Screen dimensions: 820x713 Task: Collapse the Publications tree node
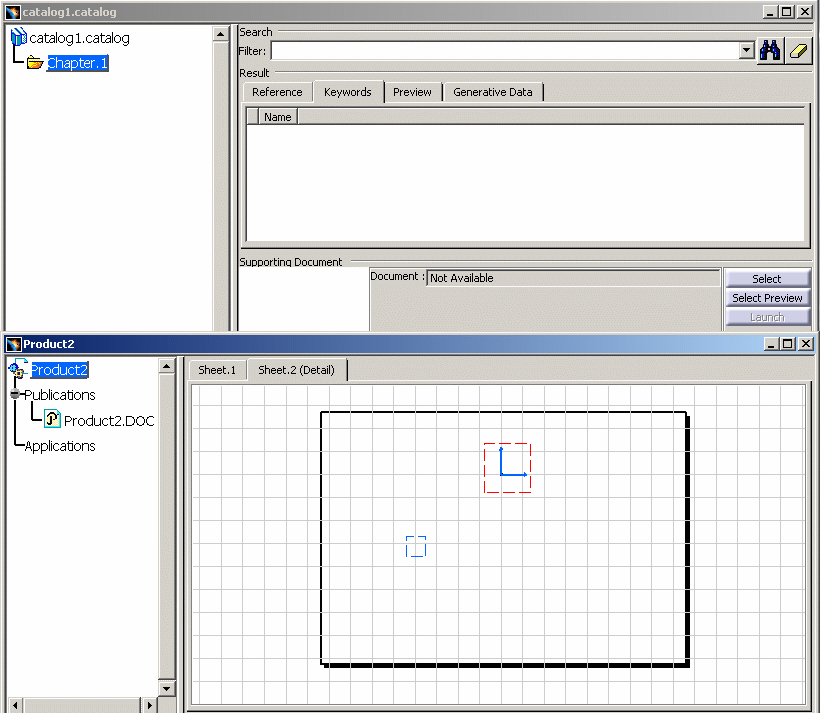(15, 395)
